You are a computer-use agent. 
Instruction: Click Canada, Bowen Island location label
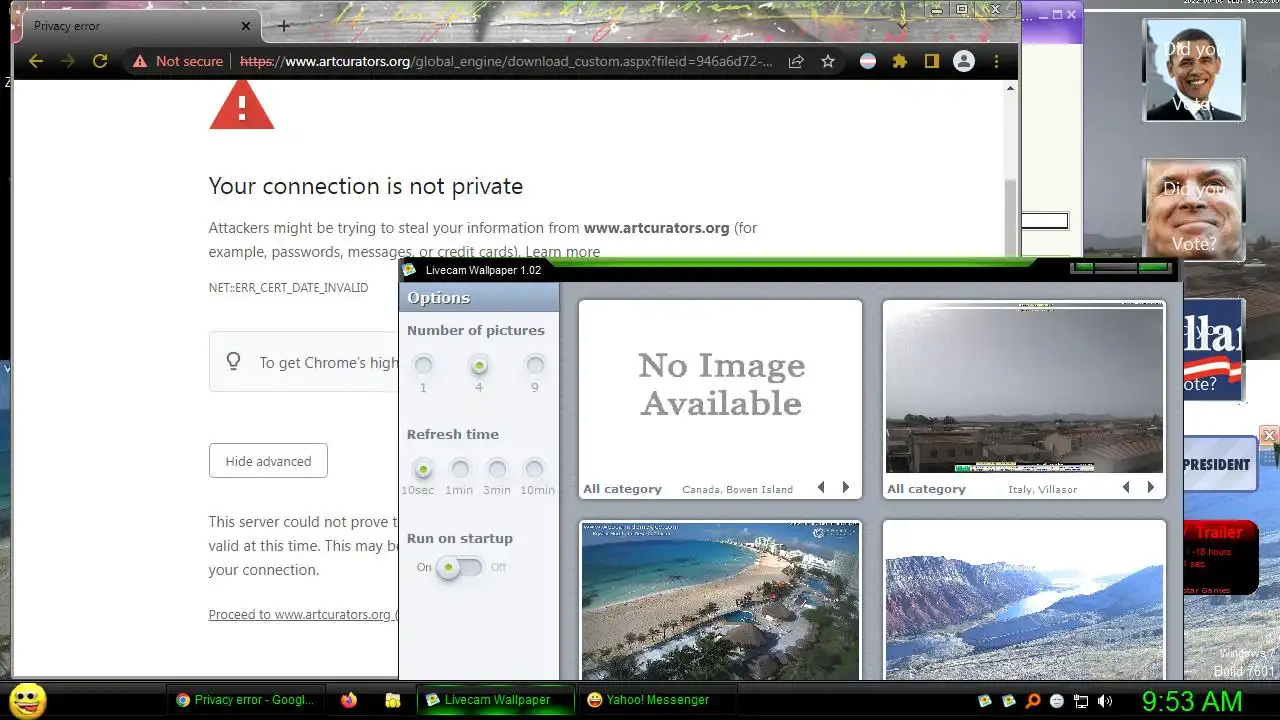pyautogui.click(x=737, y=490)
